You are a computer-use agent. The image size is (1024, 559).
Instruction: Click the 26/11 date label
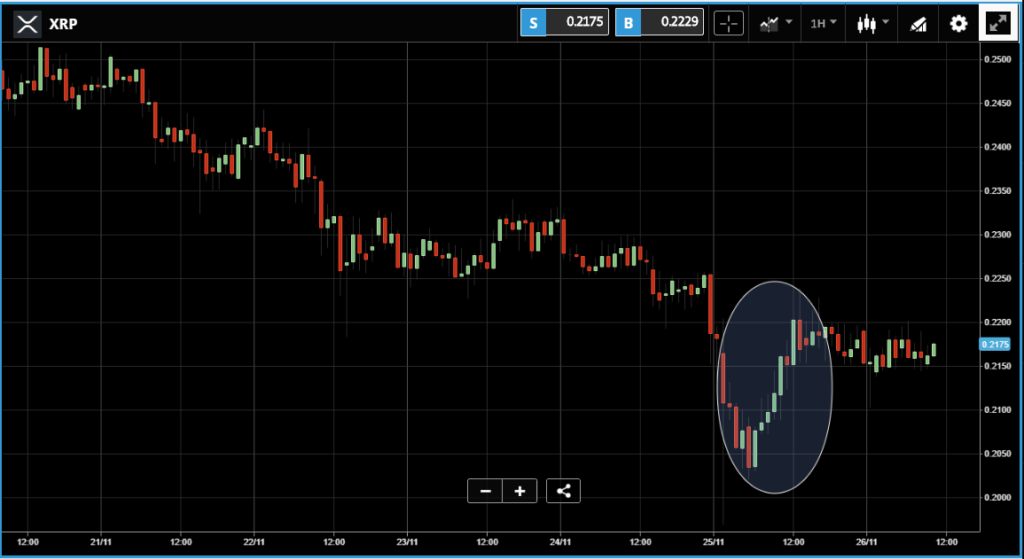[x=867, y=542]
